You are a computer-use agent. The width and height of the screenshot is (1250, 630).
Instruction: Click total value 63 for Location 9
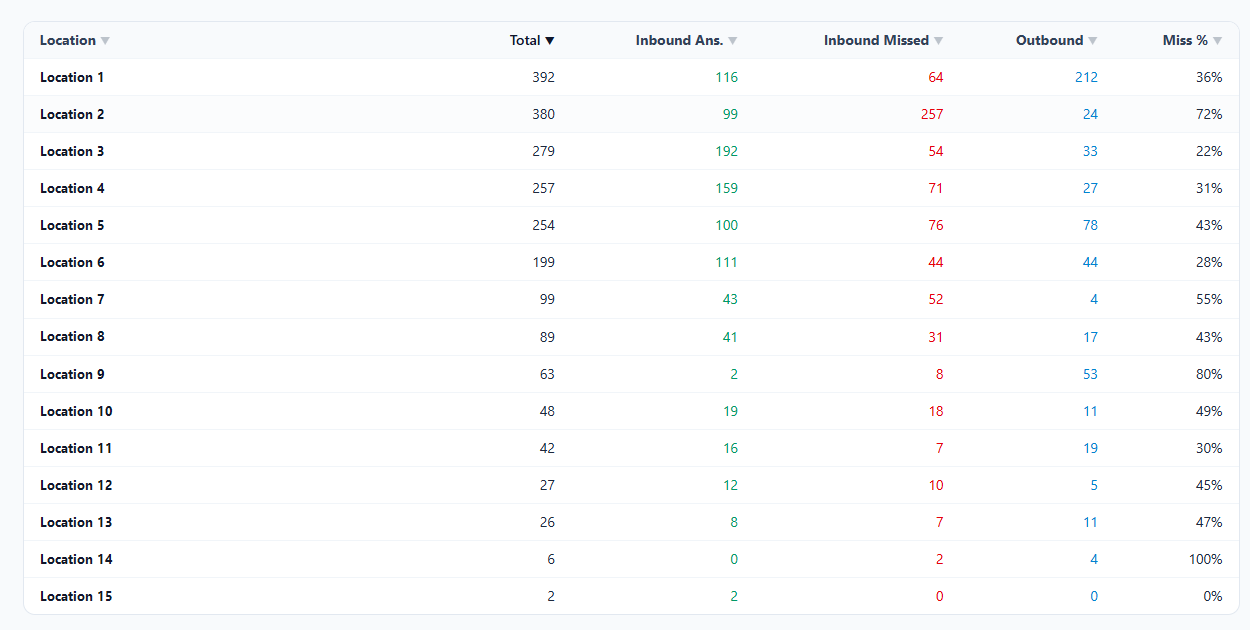547,374
